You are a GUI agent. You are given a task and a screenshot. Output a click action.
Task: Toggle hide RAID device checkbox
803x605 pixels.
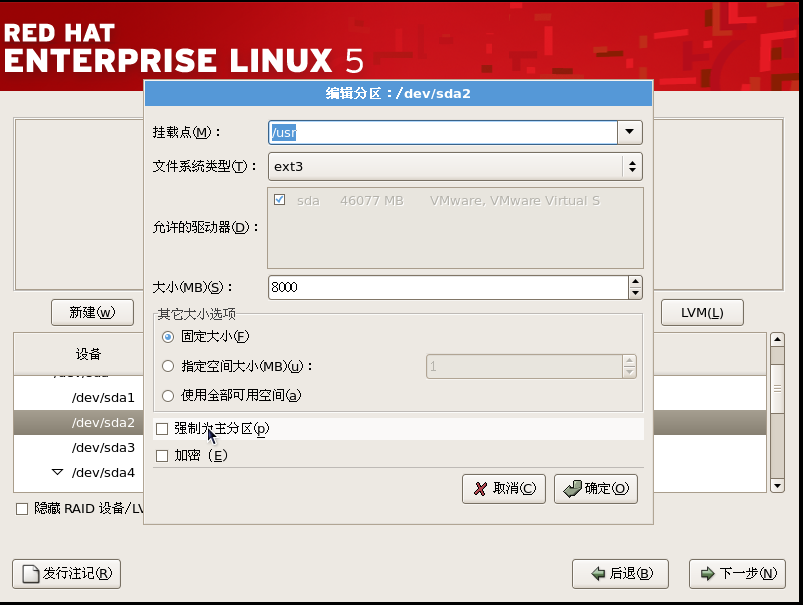pyautogui.click(x=22, y=509)
